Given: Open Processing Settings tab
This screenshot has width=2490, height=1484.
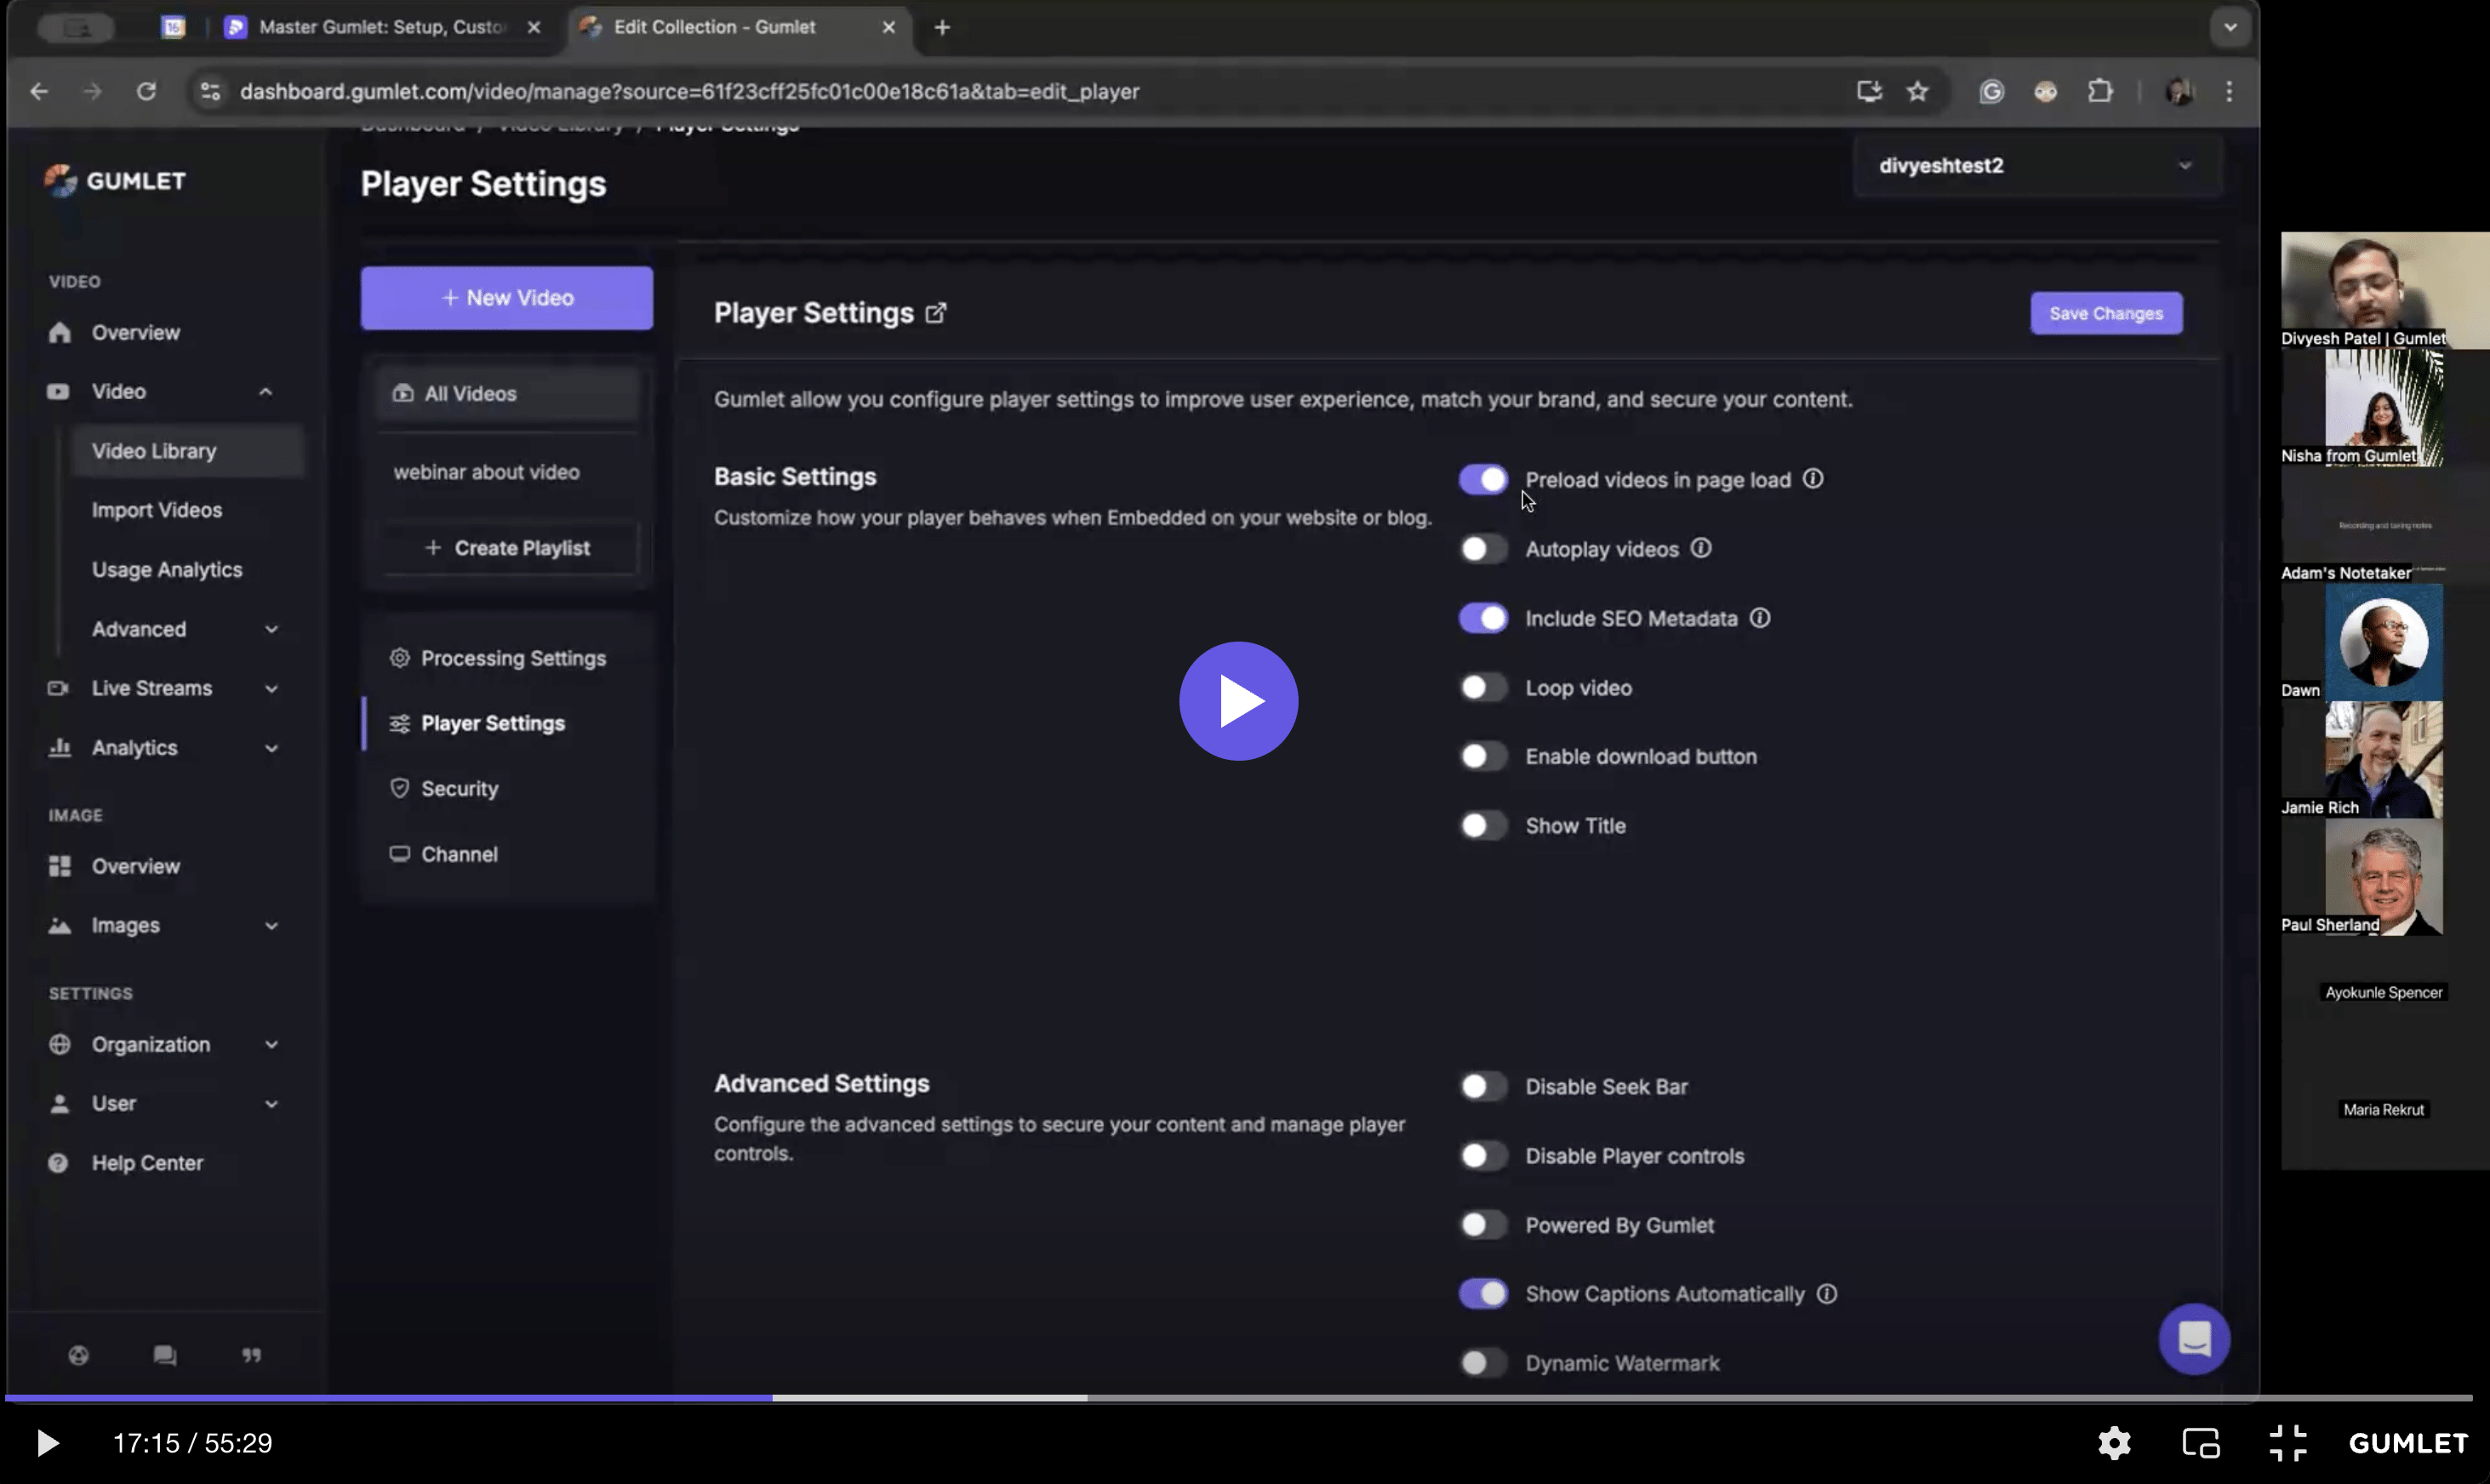Looking at the screenshot, I should tap(498, 658).
